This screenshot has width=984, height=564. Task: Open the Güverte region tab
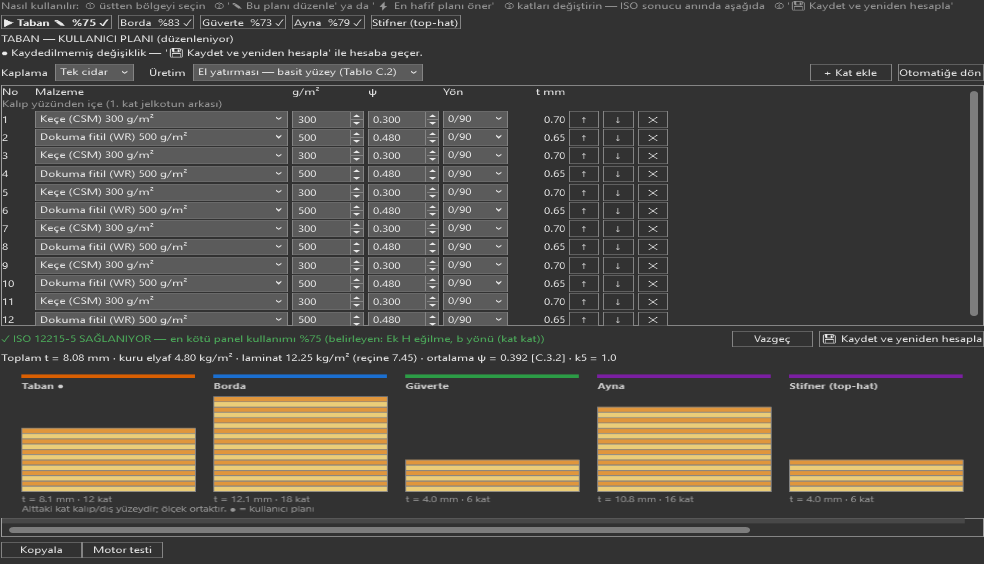(243, 23)
